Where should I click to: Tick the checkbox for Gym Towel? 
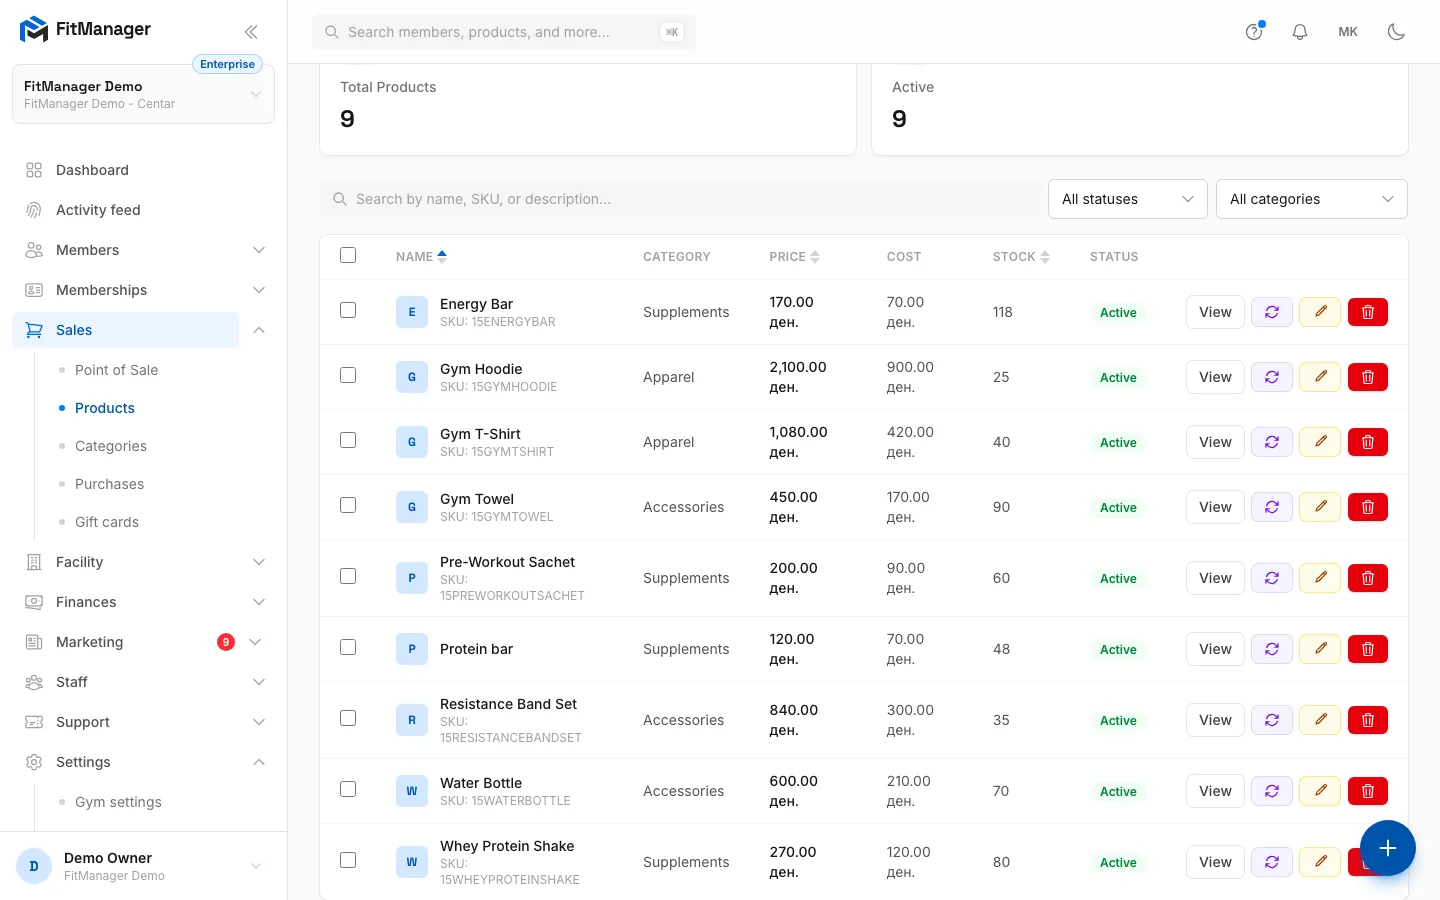click(x=348, y=505)
